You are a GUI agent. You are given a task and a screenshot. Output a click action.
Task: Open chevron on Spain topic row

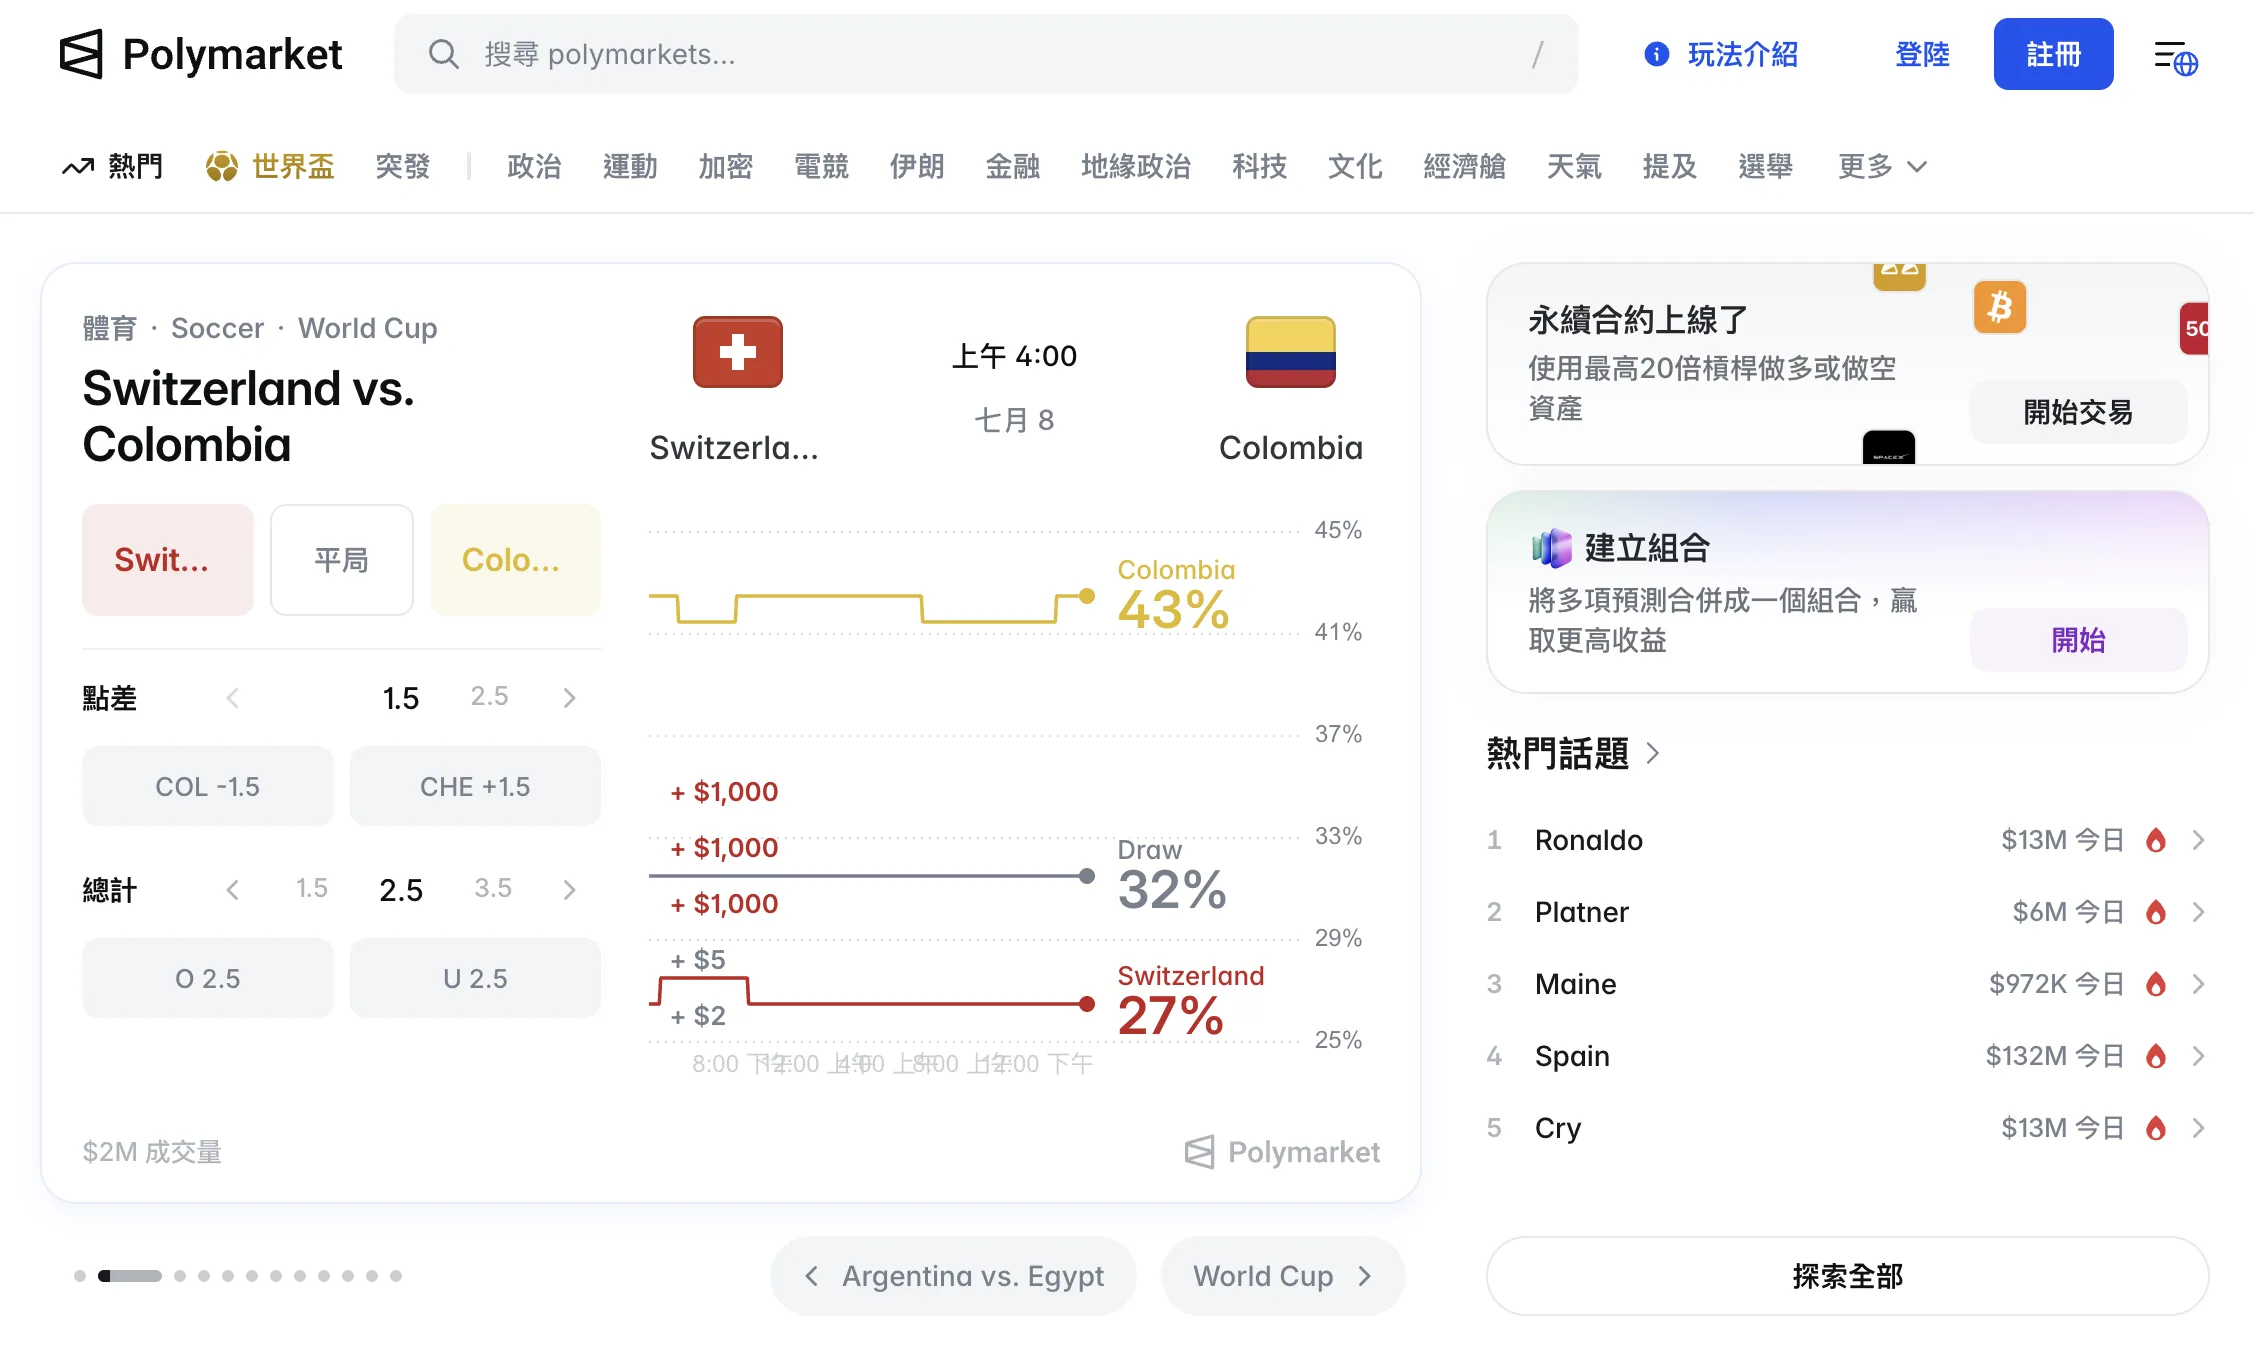pos(2198,1056)
